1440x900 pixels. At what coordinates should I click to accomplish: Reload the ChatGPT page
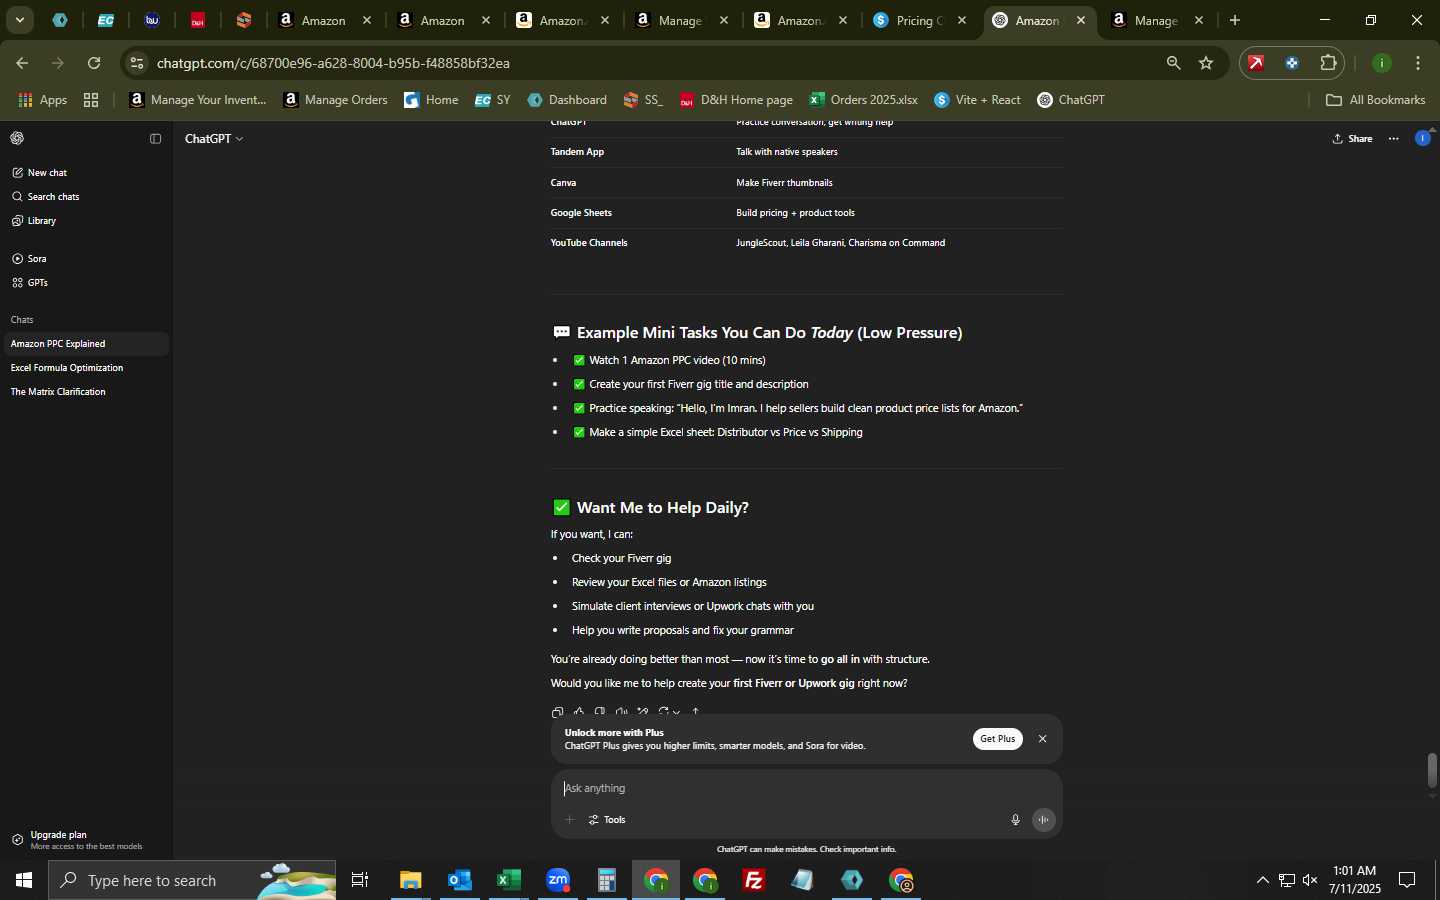click(94, 63)
